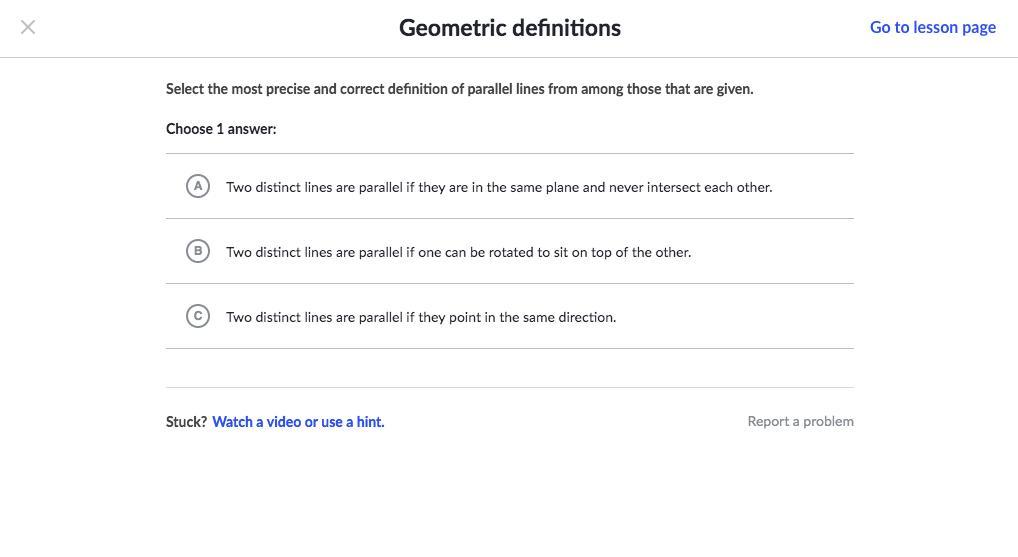Pick the answer "point in the same direction"
Image resolution: width=1018 pixels, height=557 pixels.
(x=421, y=317)
